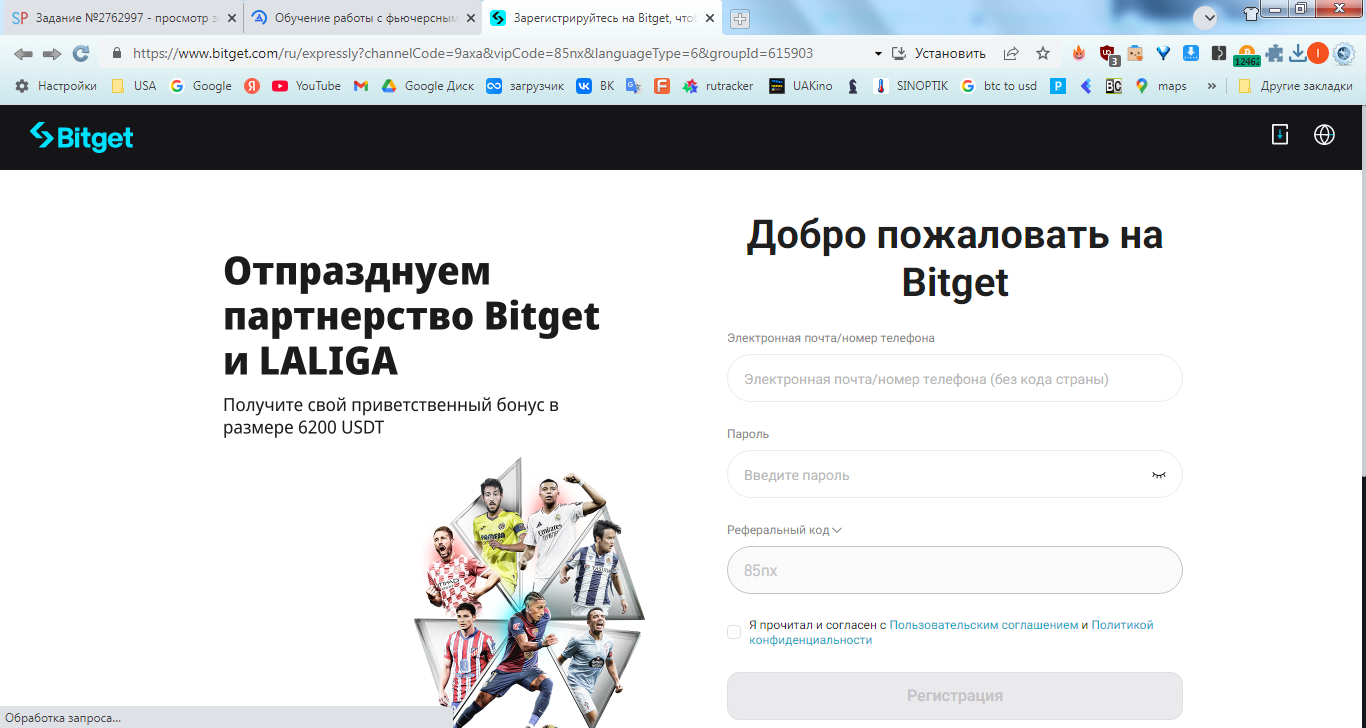
Task: Open the SINOPTIK weather bookmark
Action: tap(911, 86)
